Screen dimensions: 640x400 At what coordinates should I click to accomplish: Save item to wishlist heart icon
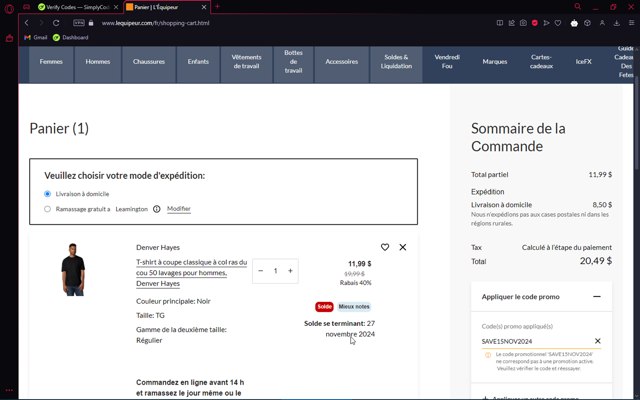[x=385, y=247]
